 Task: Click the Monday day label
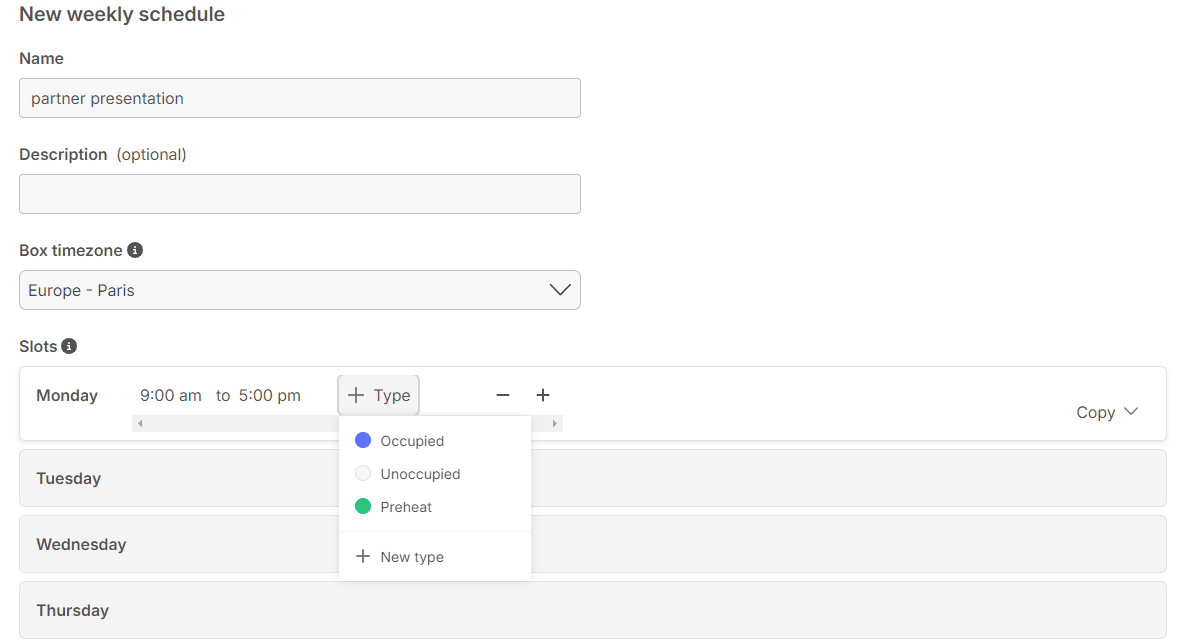click(x=67, y=395)
